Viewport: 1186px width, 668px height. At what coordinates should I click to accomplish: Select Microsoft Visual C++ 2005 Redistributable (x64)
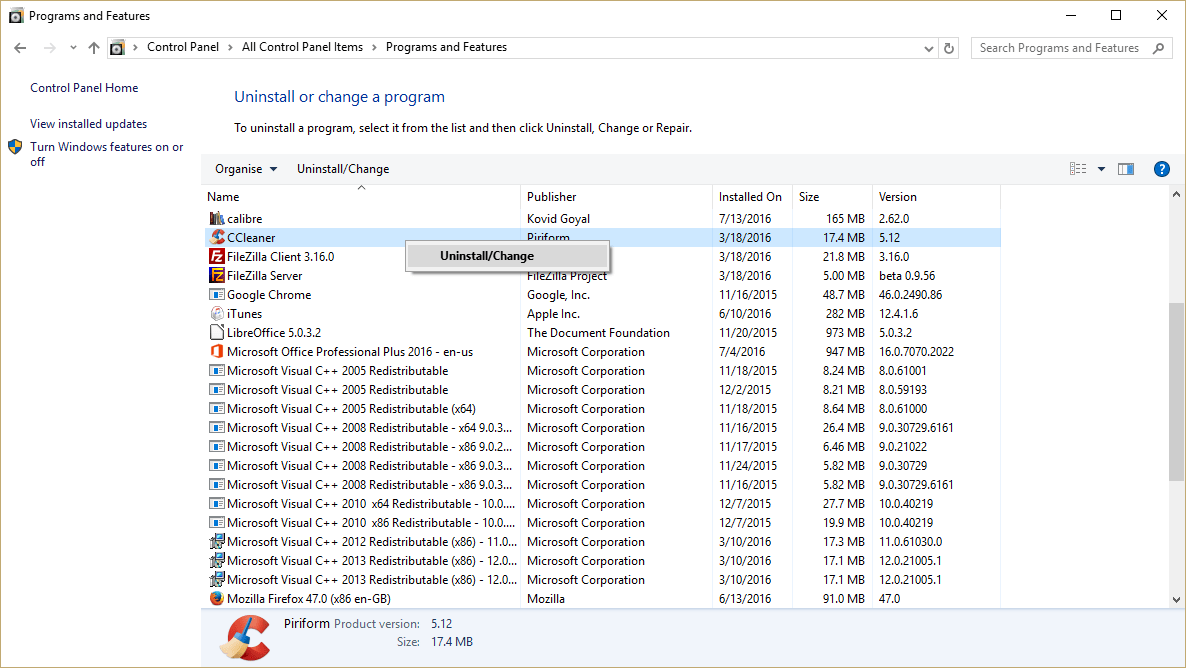(x=603, y=409)
